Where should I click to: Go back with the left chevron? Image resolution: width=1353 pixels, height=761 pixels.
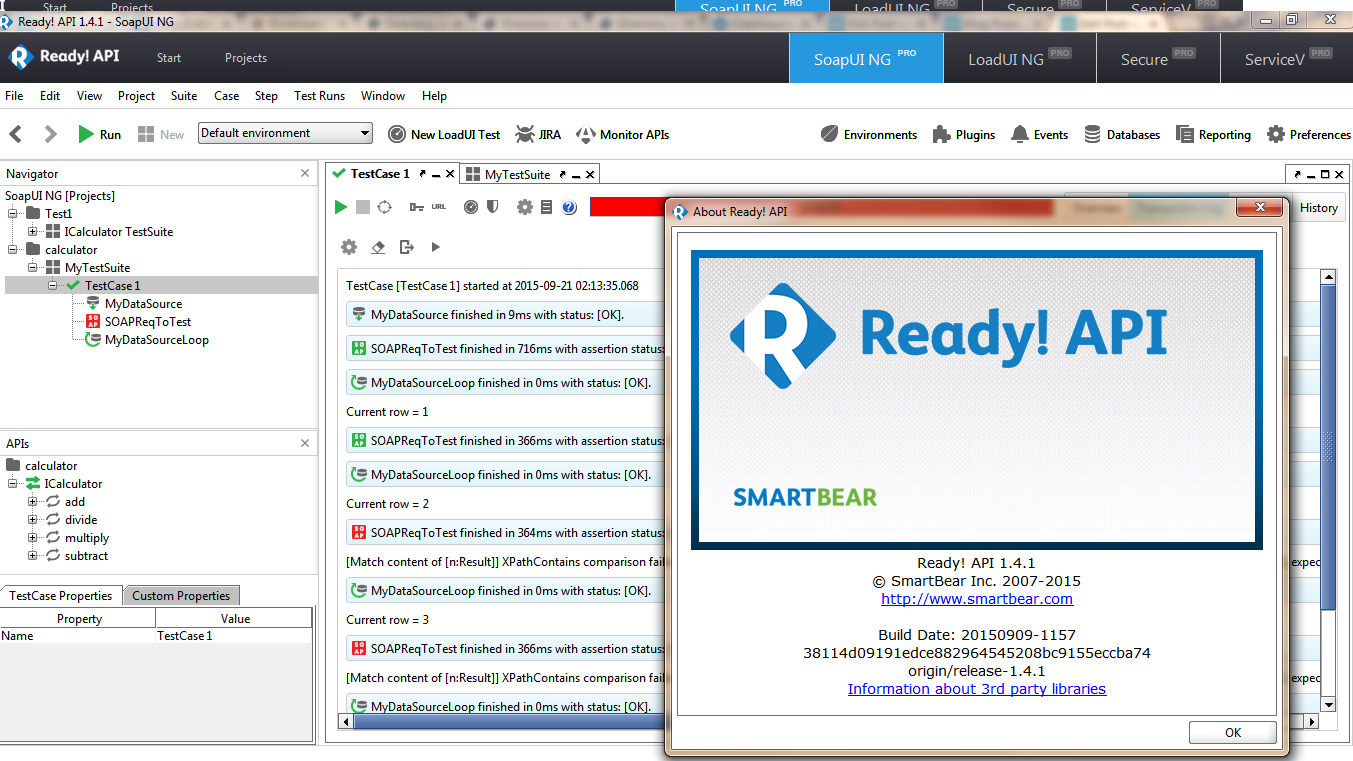tap(16, 134)
